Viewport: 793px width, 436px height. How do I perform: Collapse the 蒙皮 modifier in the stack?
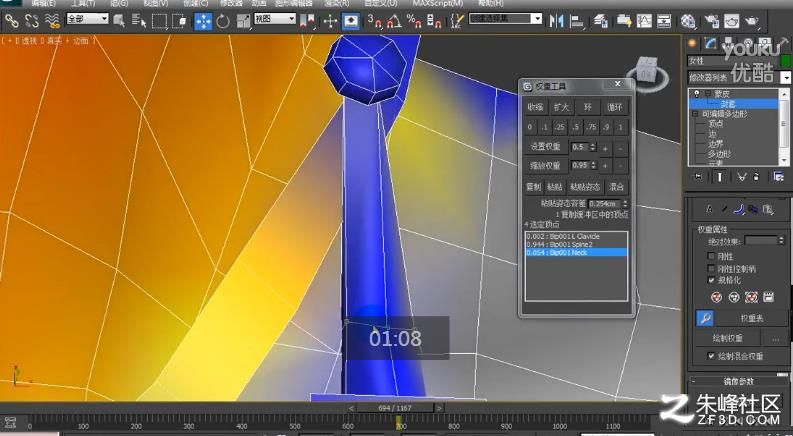707,94
